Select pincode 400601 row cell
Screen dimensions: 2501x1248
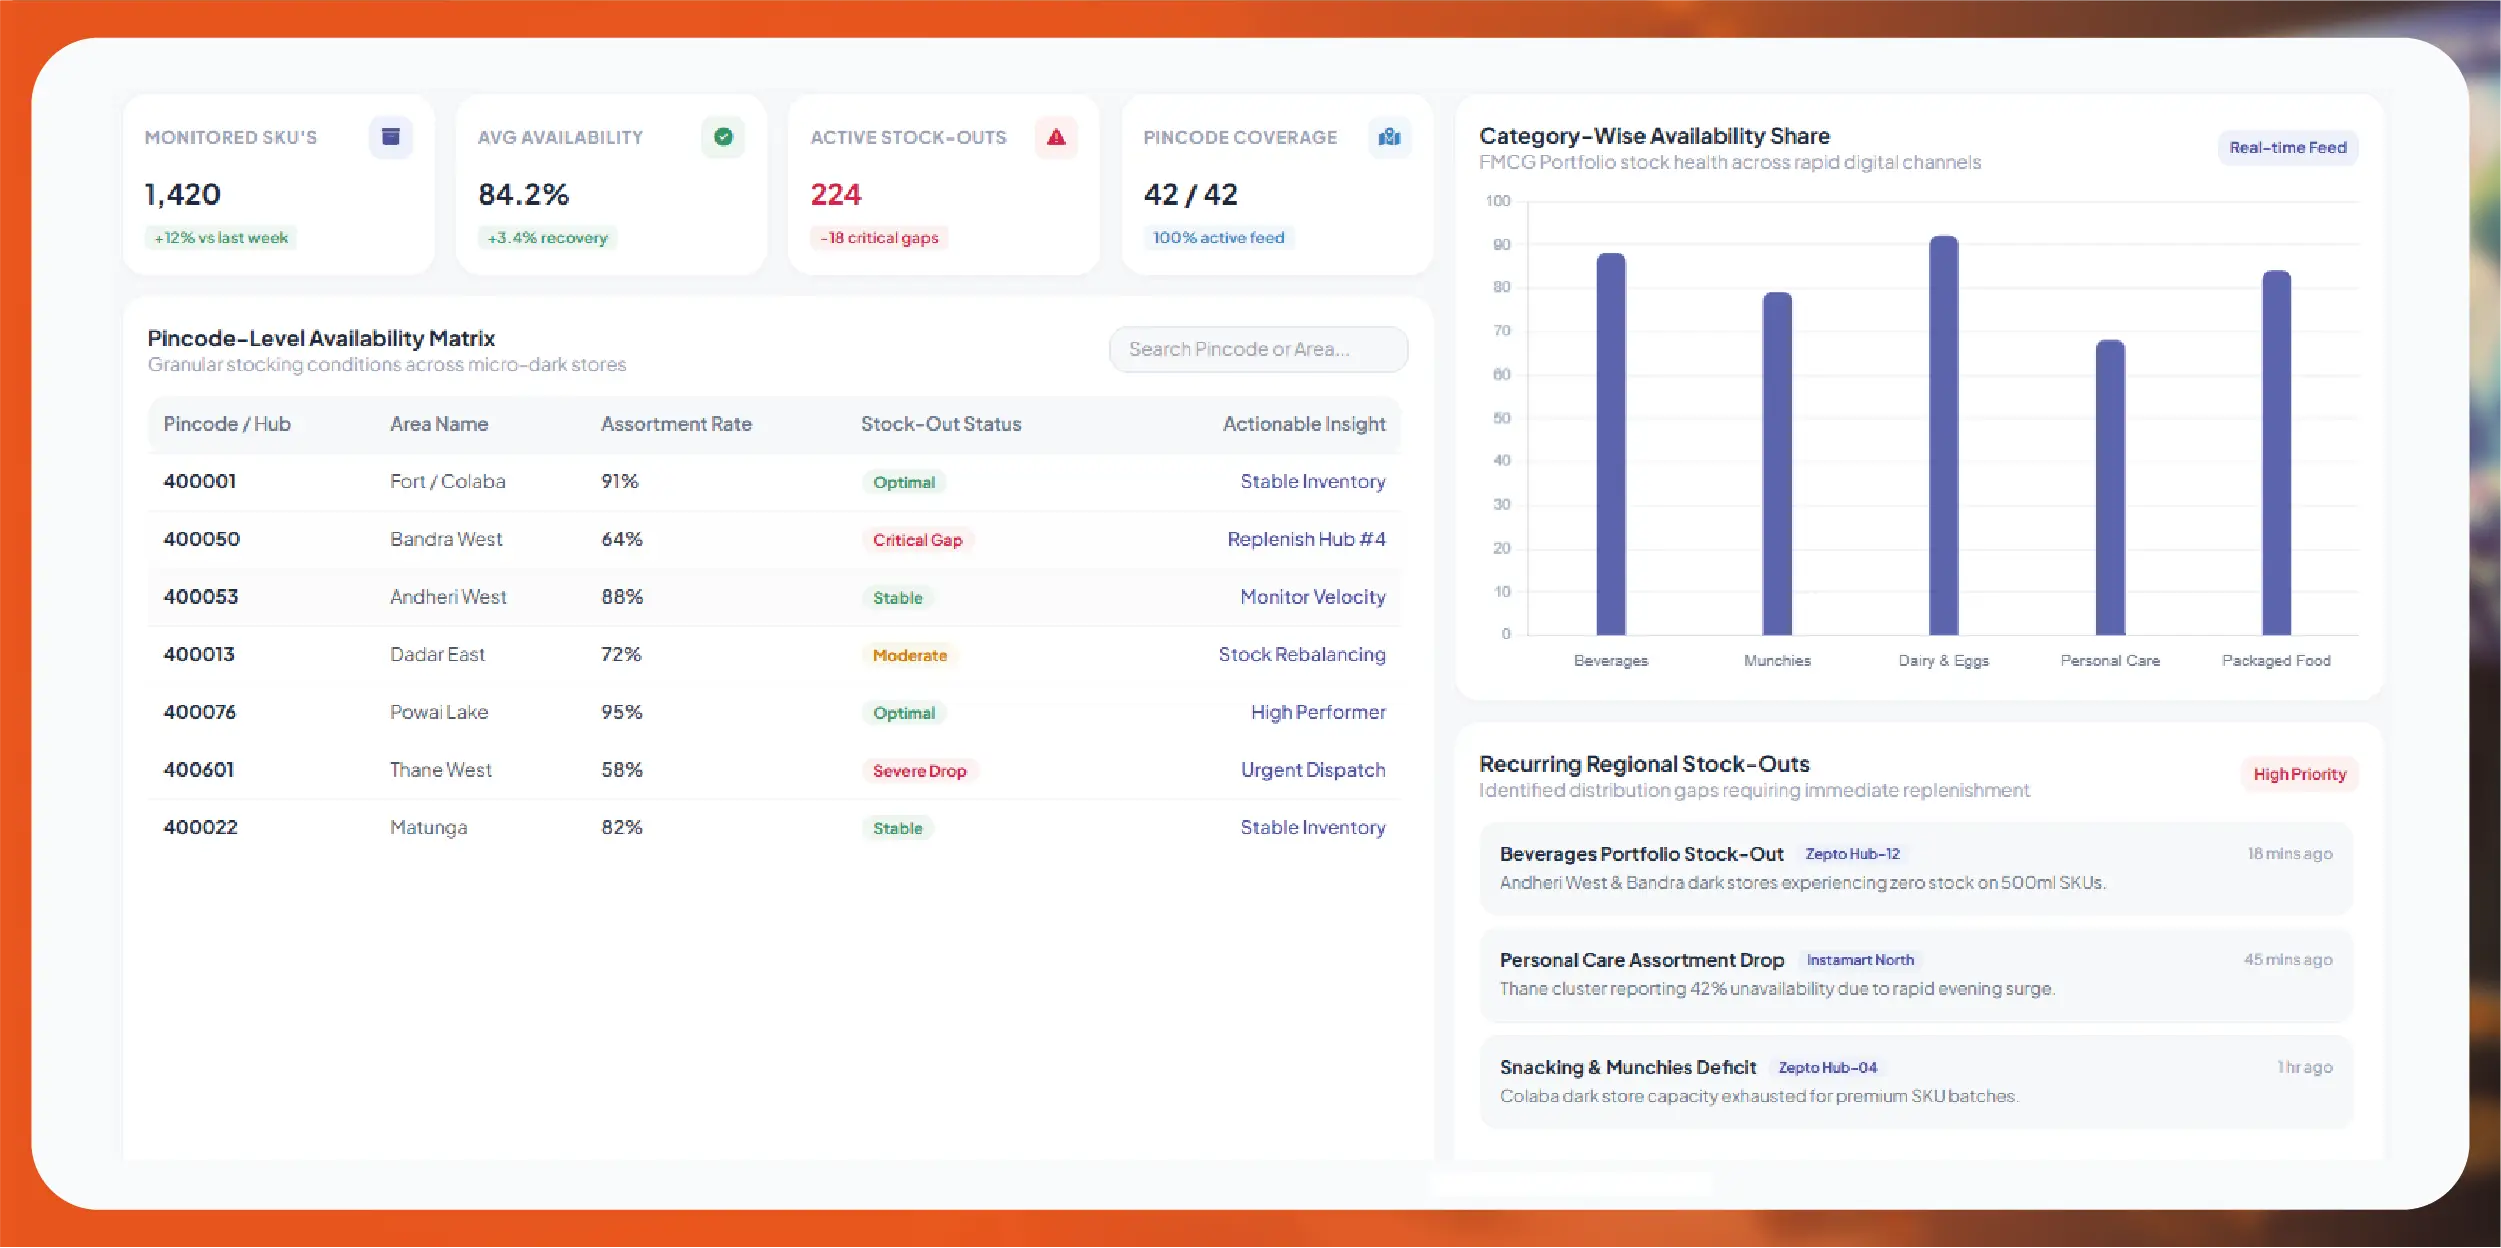198,770
